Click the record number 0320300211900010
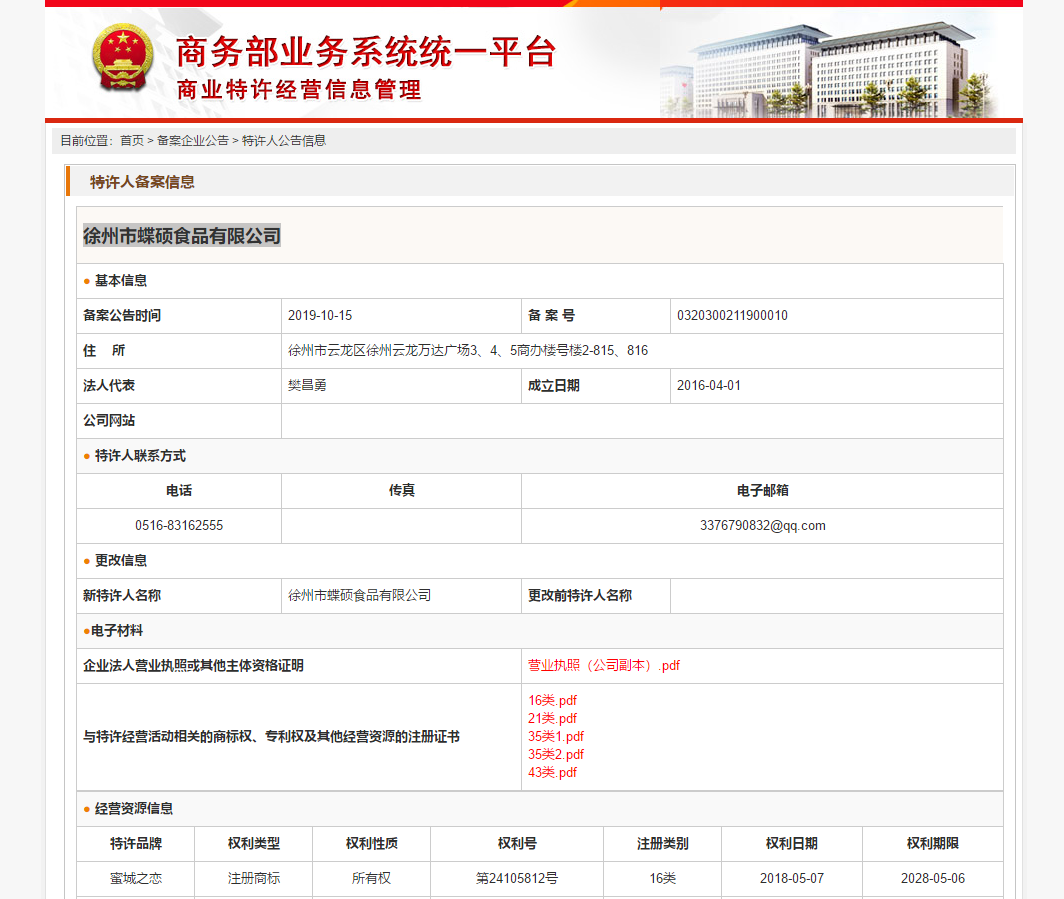The height and width of the screenshot is (899, 1064). point(732,315)
